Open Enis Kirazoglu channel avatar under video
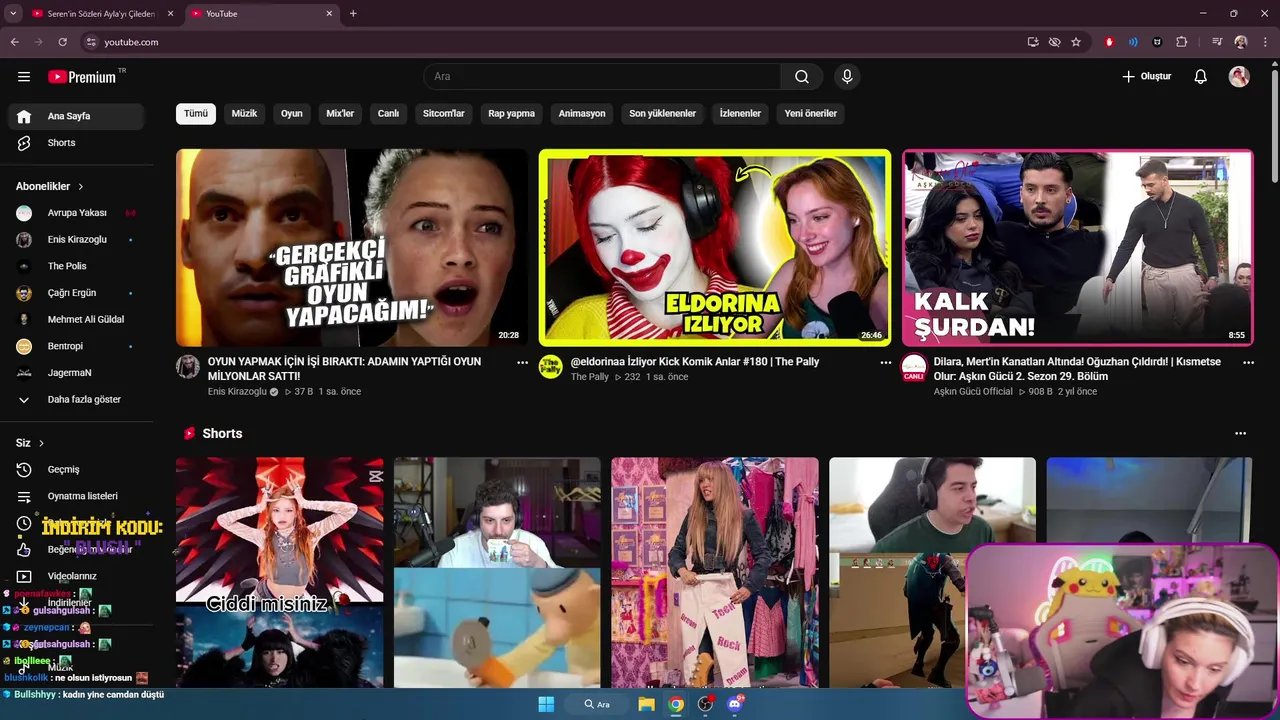The image size is (1280, 720). pyautogui.click(x=188, y=366)
